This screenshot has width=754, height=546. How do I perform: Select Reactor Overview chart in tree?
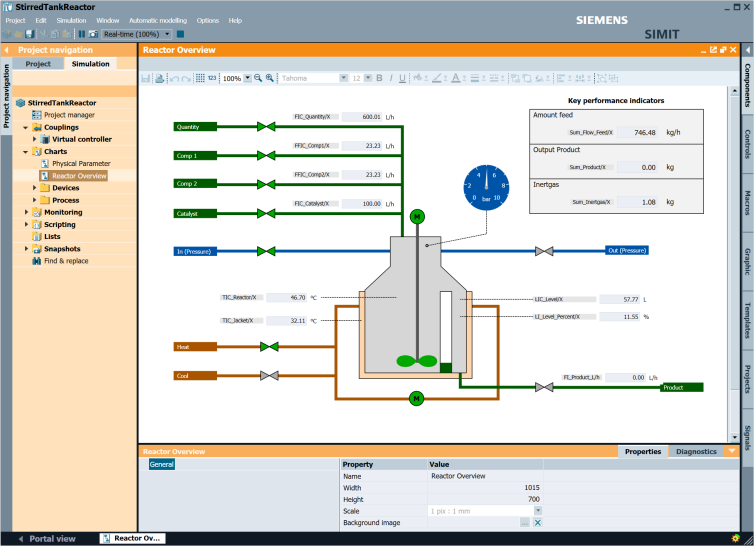(79, 176)
